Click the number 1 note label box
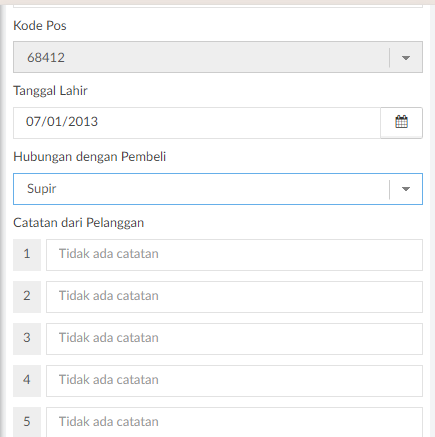 [27, 255]
